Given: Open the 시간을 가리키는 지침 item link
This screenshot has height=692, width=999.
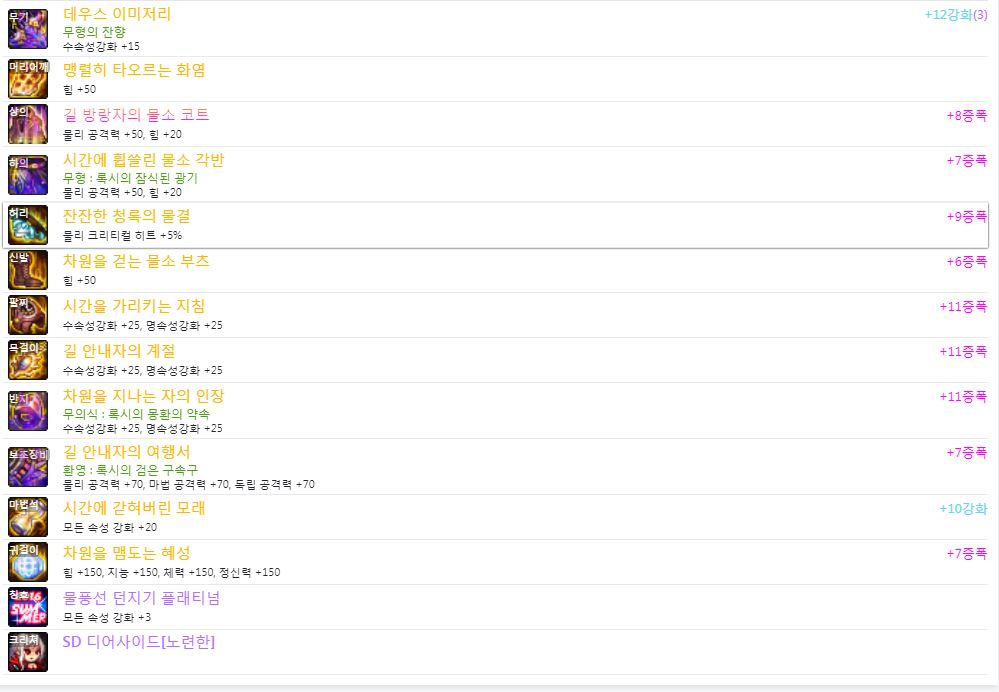Looking at the screenshot, I should pos(134,306).
